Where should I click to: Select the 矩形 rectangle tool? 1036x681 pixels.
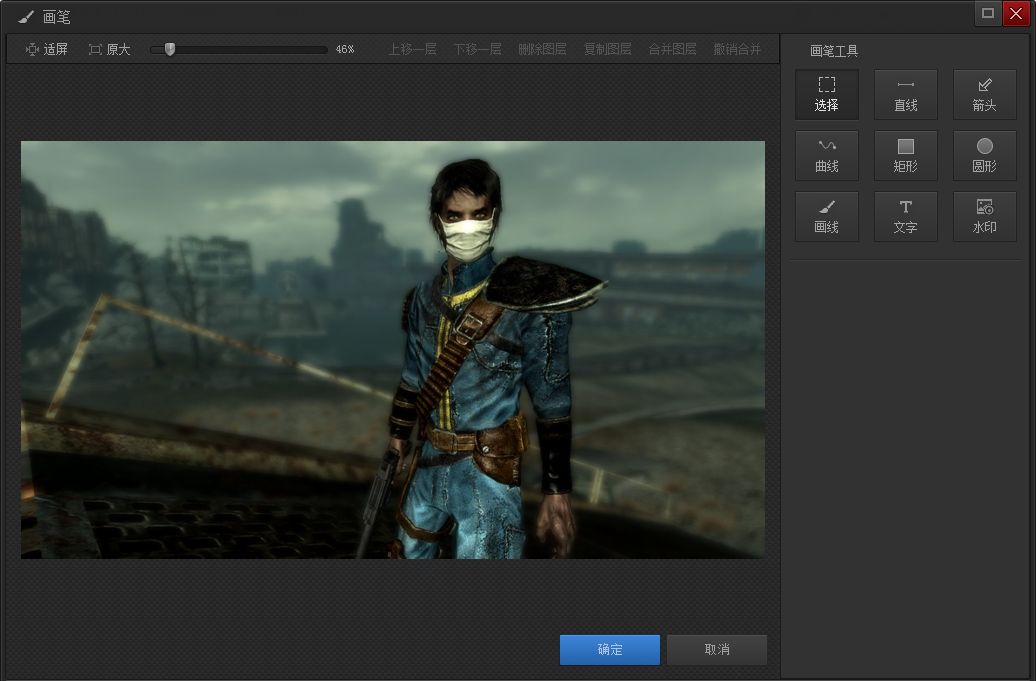[x=905, y=156]
